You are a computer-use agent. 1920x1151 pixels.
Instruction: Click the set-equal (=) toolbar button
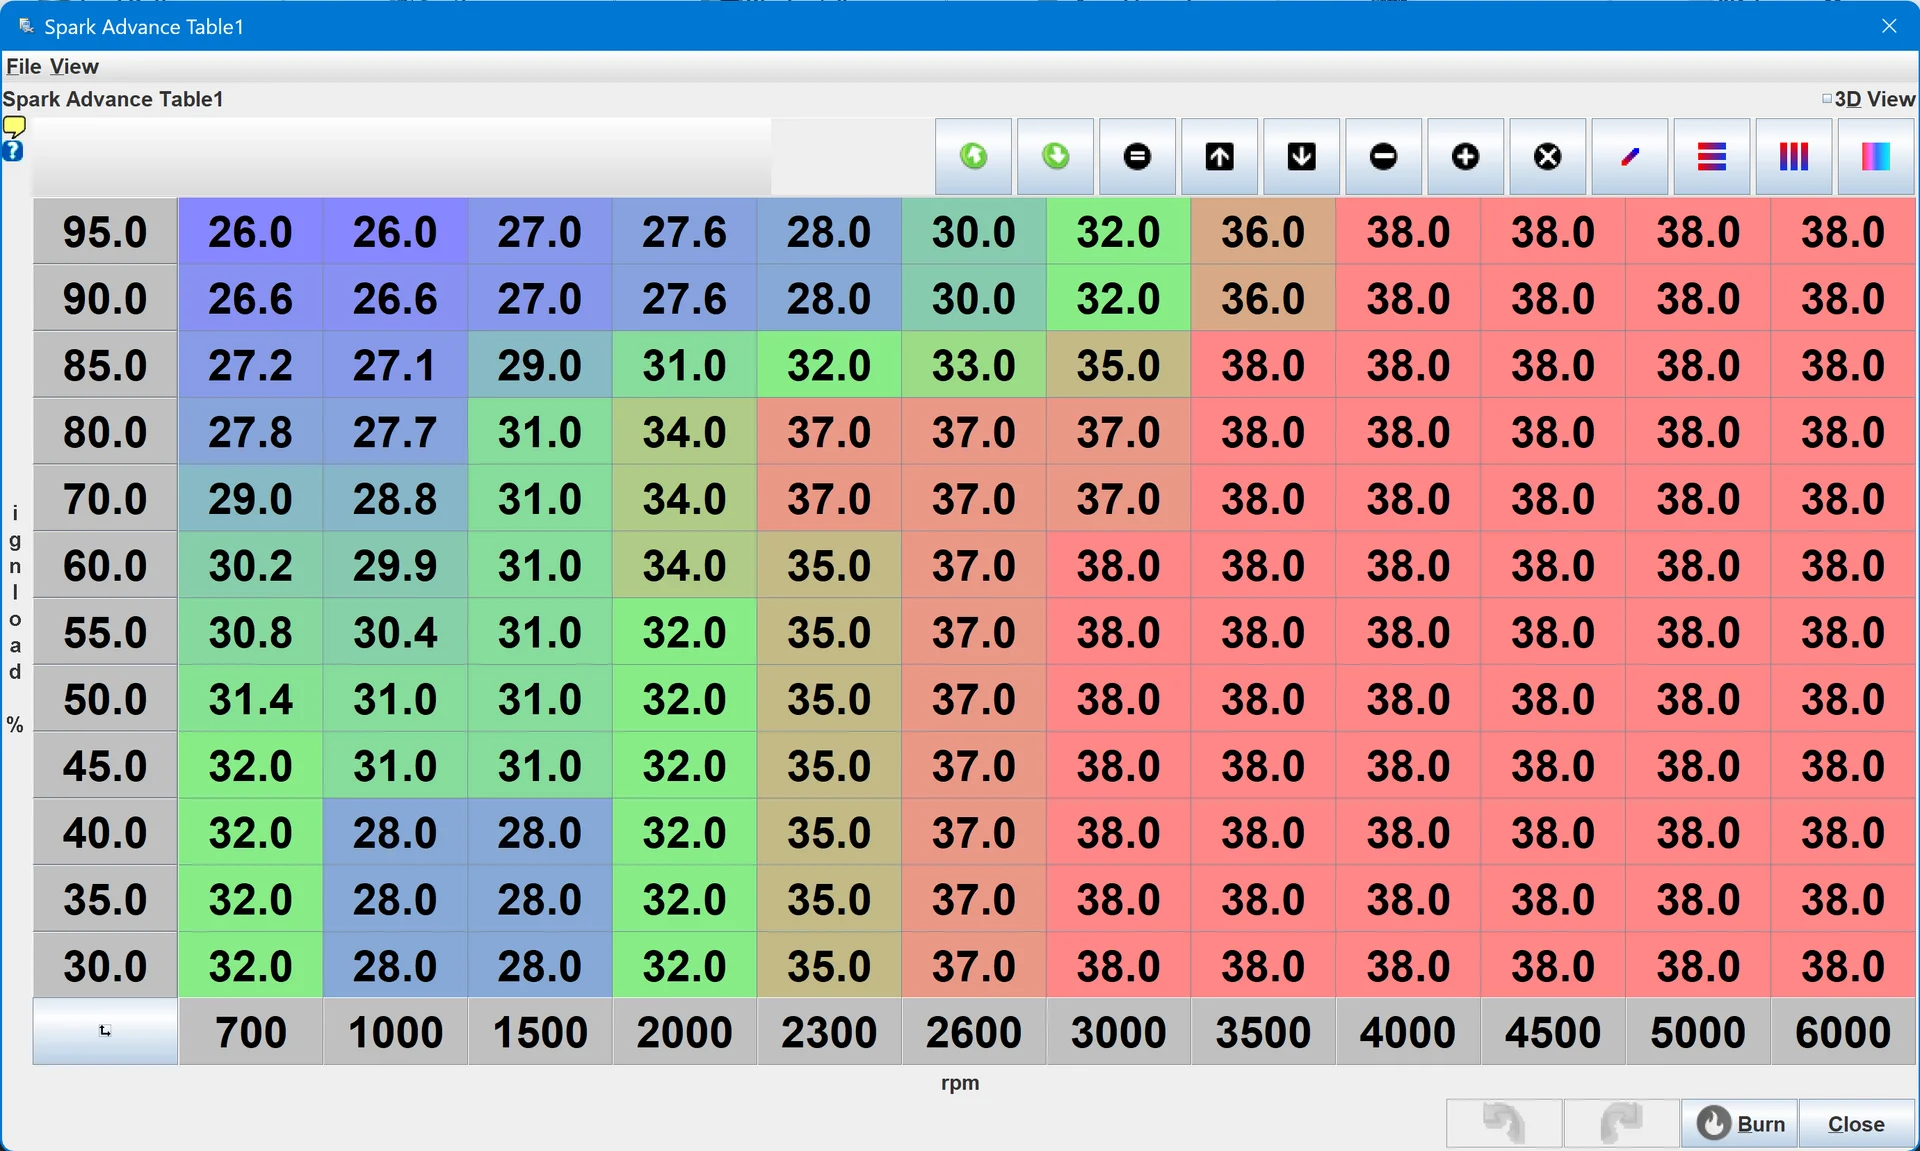point(1137,157)
